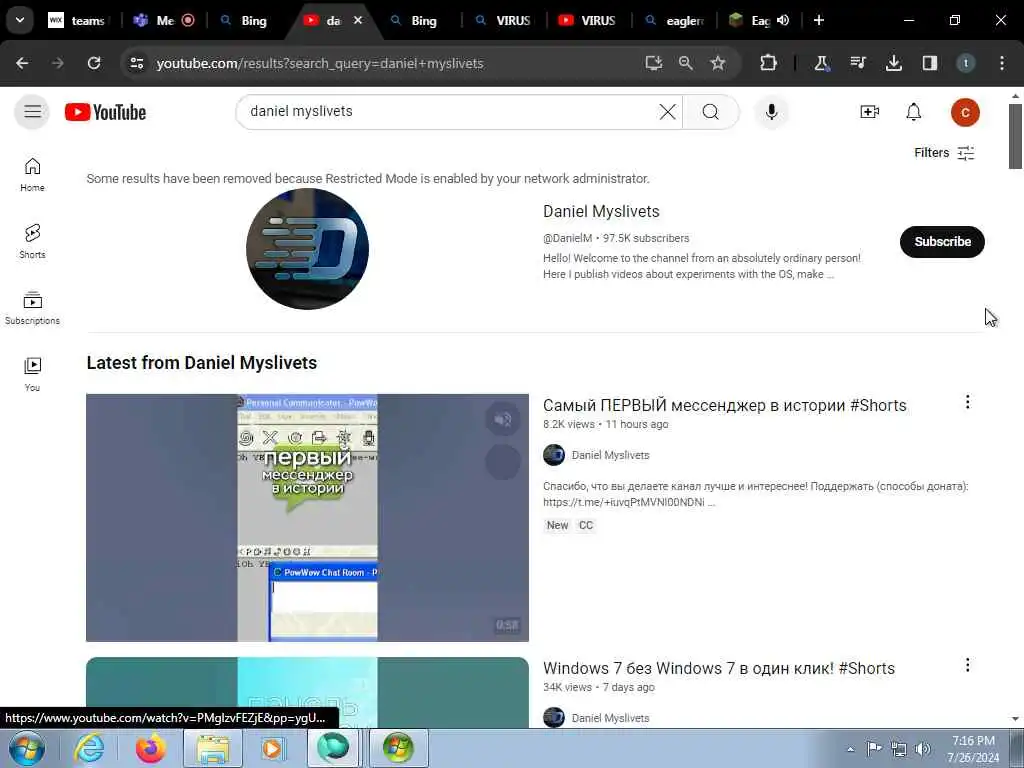Focus the browser address bar URL
This screenshot has height=768, width=1024.
(x=320, y=63)
